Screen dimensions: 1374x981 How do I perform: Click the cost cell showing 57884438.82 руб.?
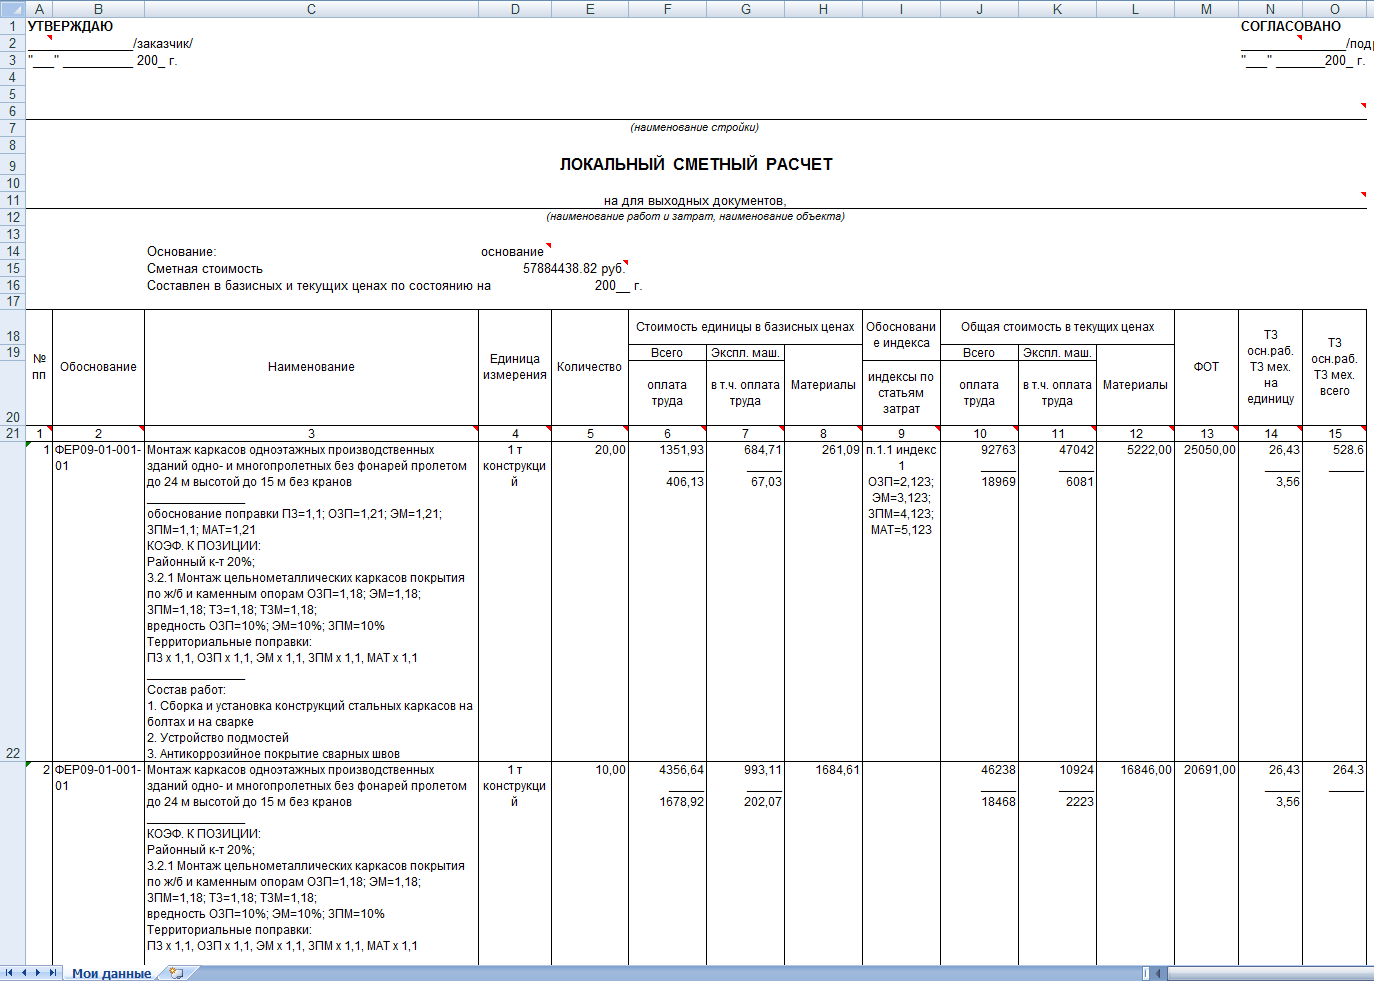[x=573, y=268]
